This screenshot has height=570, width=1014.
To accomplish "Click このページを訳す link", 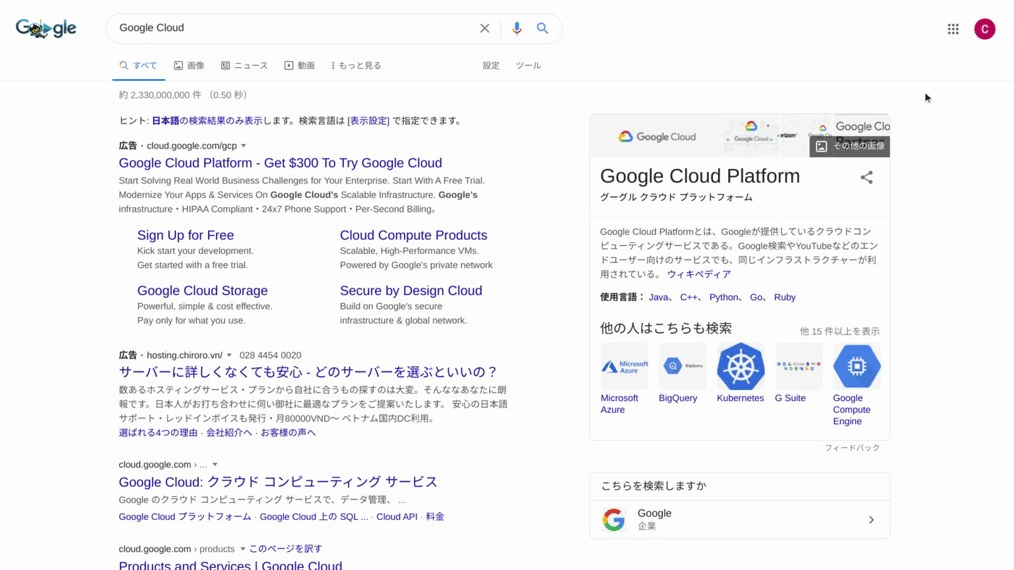I will click(285, 549).
